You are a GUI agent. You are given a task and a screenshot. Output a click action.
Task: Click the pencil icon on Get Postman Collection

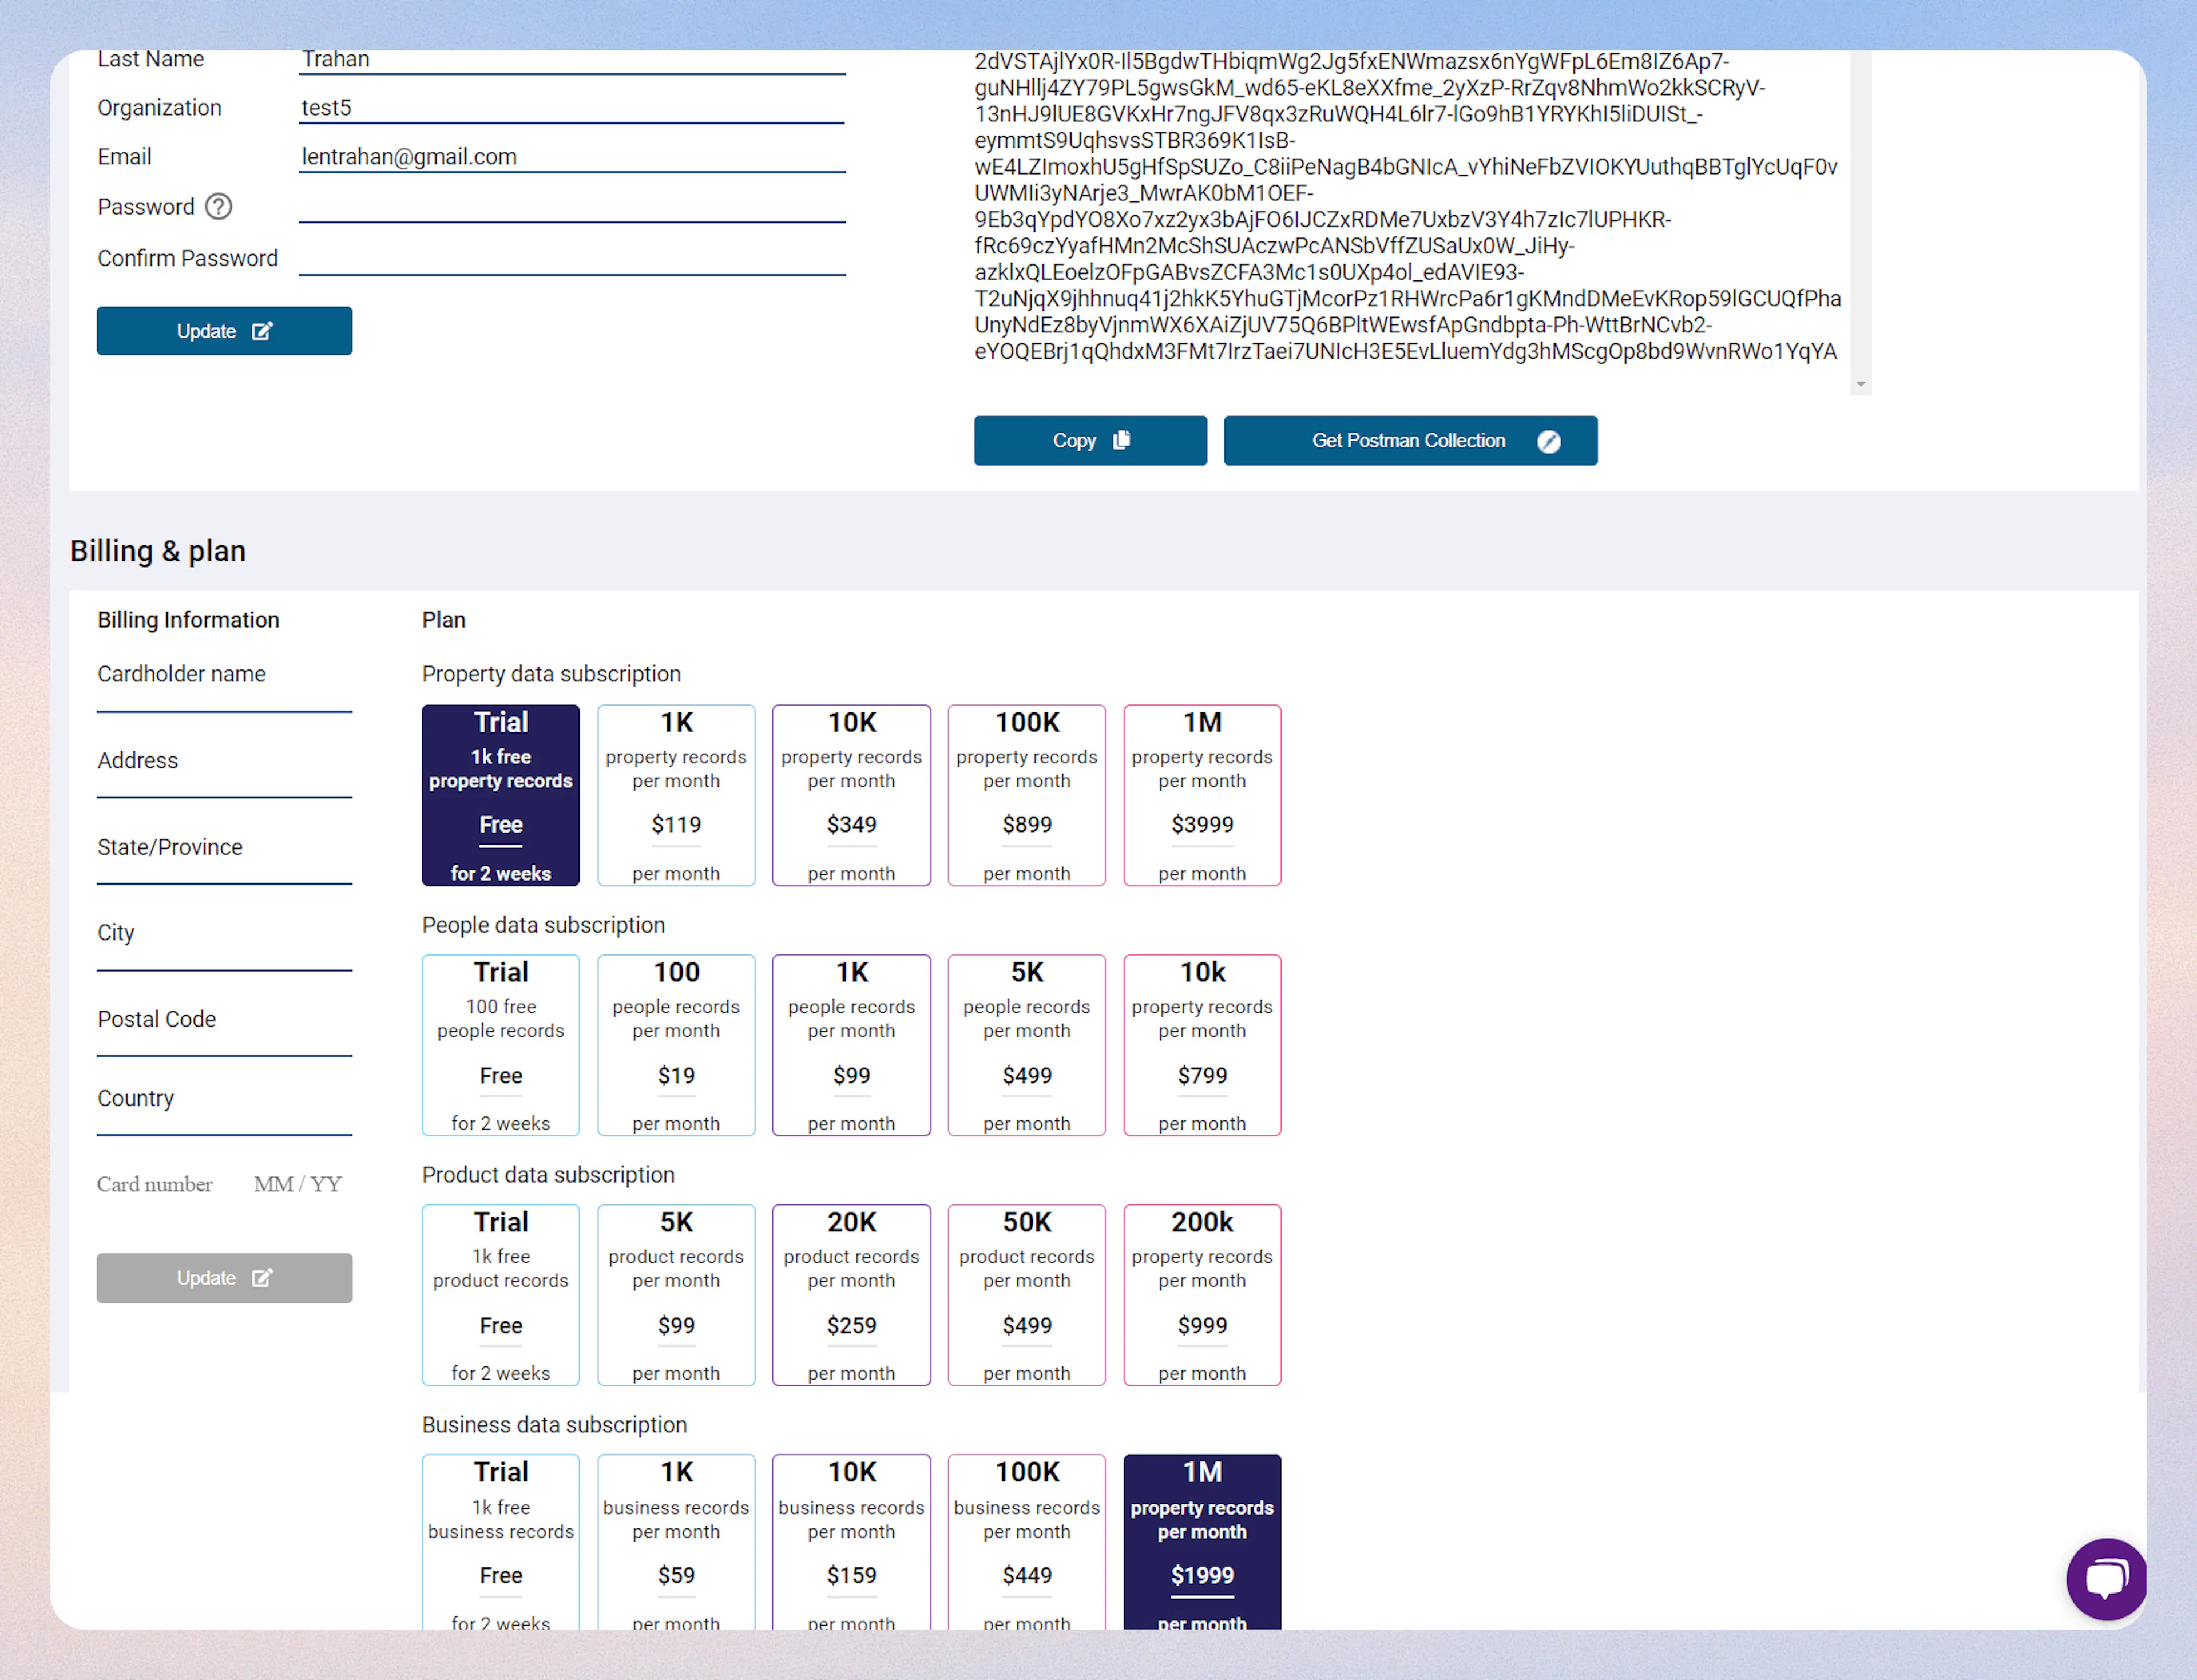(x=1549, y=440)
